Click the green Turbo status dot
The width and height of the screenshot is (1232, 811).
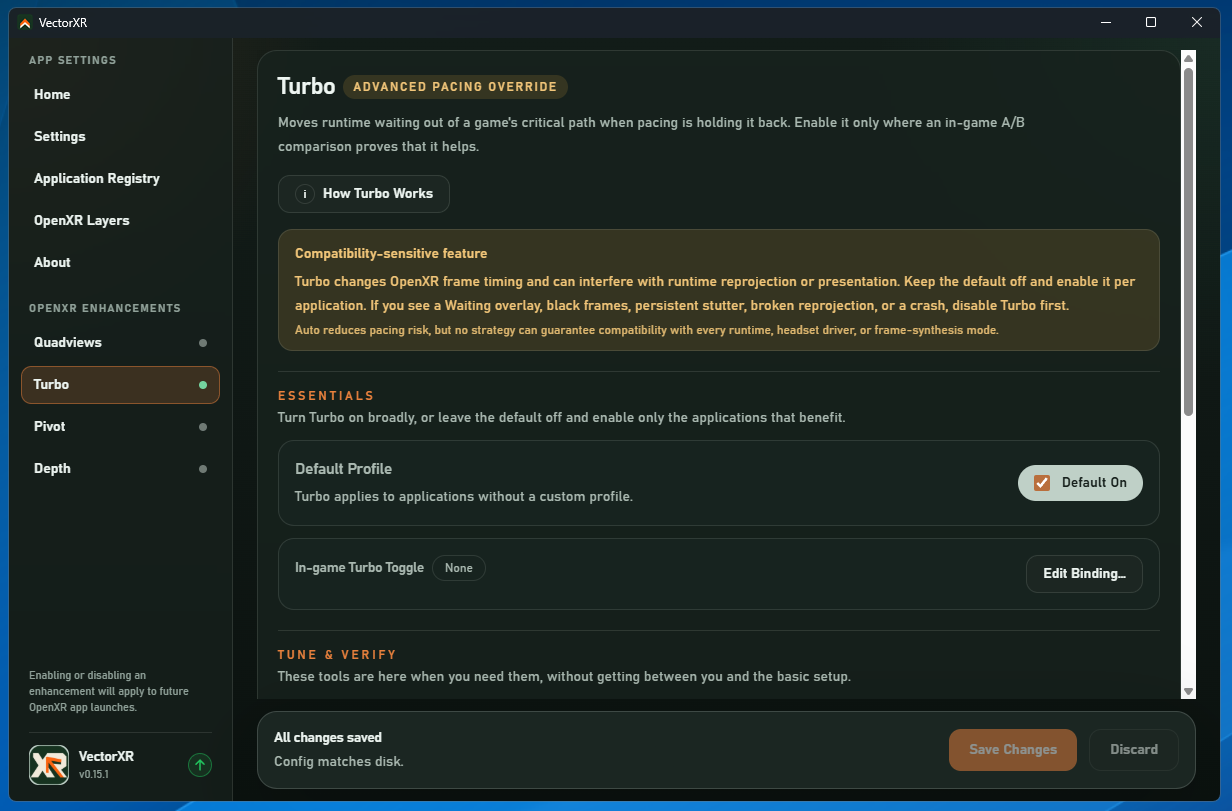click(203, 385)
